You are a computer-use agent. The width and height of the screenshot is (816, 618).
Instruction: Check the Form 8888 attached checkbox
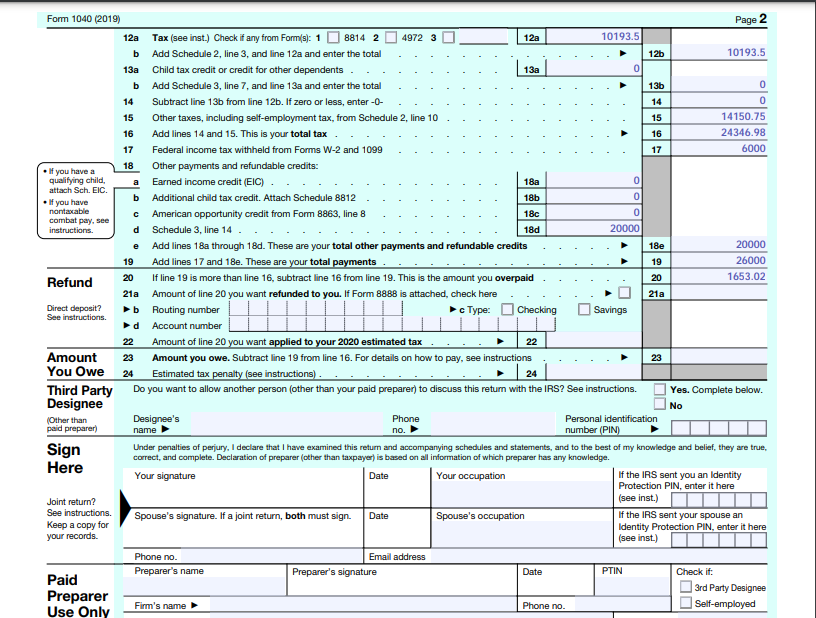click(x=624, y=293)
